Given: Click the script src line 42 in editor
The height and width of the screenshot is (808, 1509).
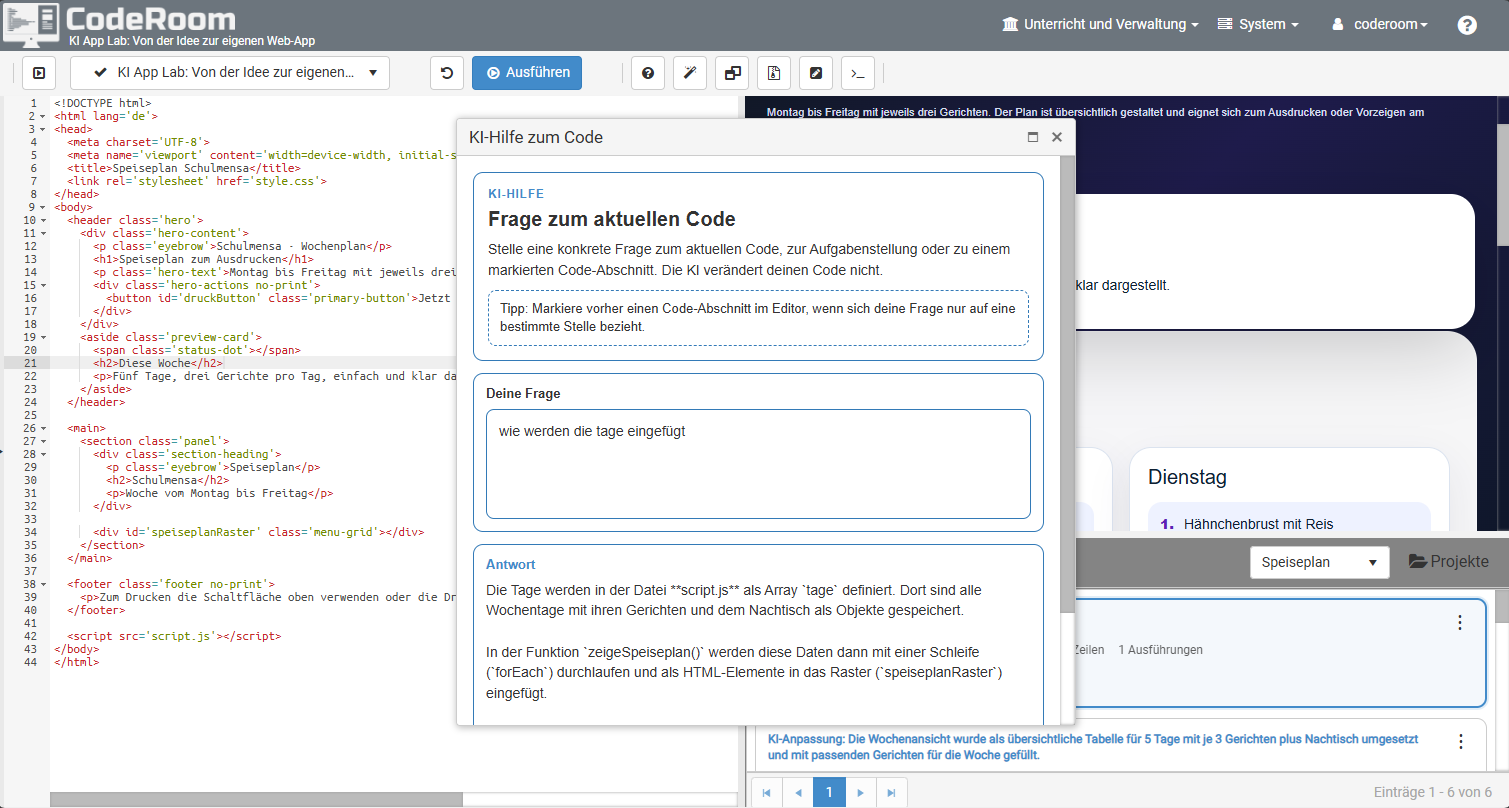Looking at the screenshot, I should point(174,636).
